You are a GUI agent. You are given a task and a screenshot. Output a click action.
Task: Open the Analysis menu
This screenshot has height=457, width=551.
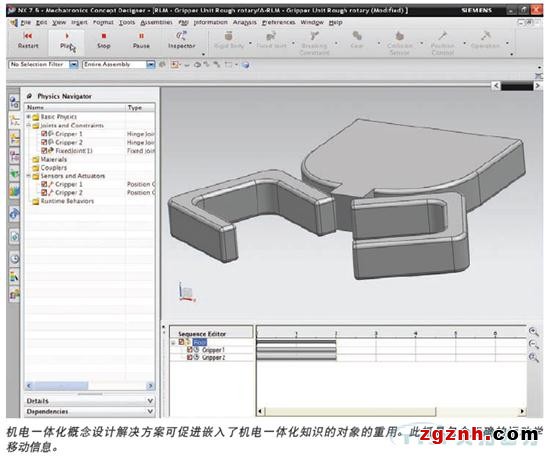[245, 22]
